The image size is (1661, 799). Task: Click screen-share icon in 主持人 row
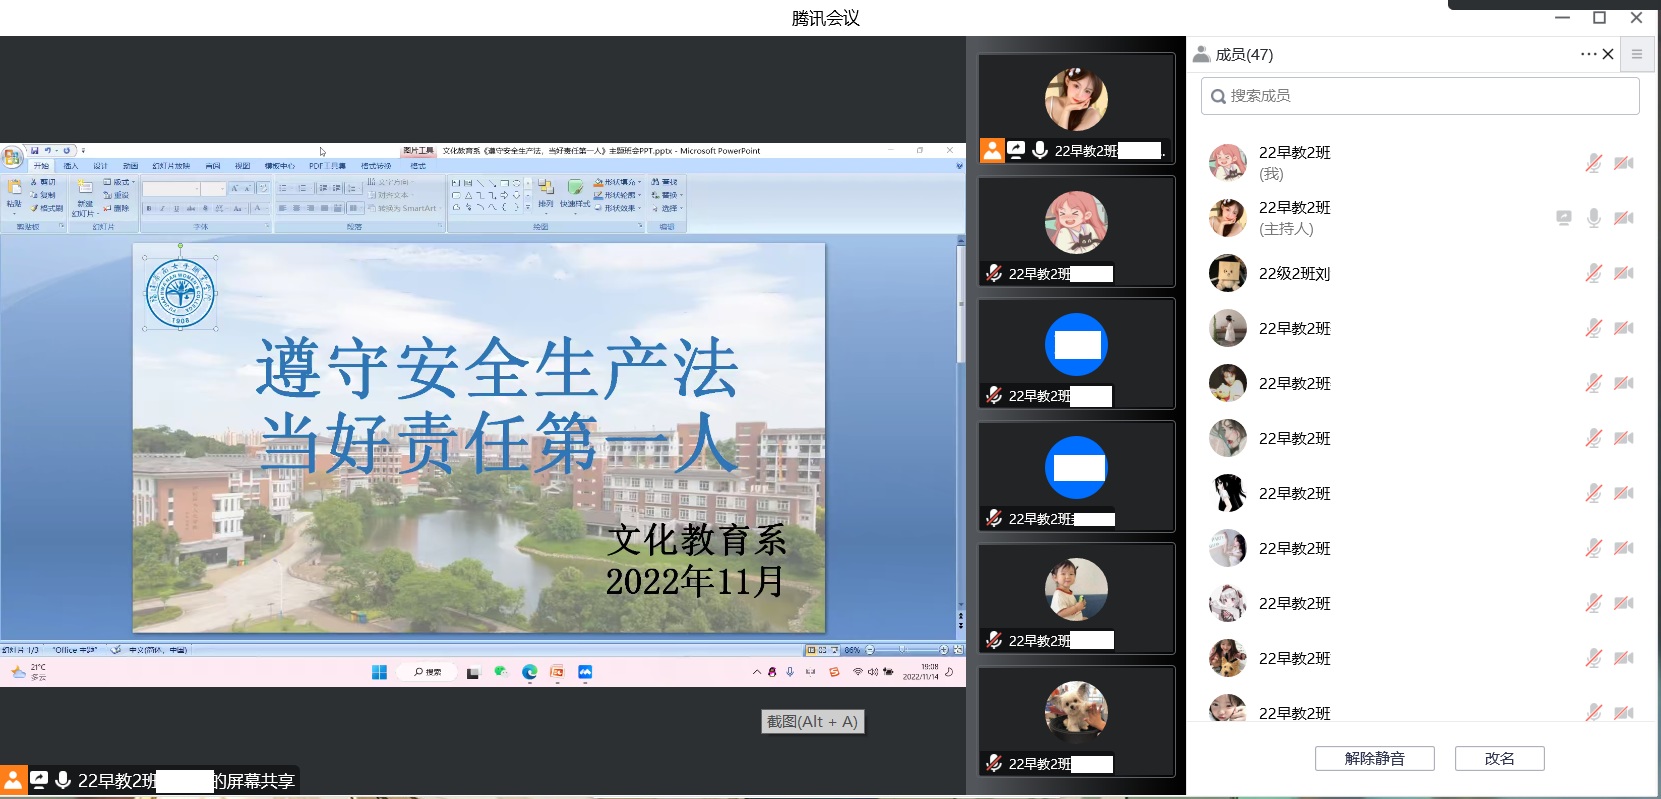coord(1564,218)
